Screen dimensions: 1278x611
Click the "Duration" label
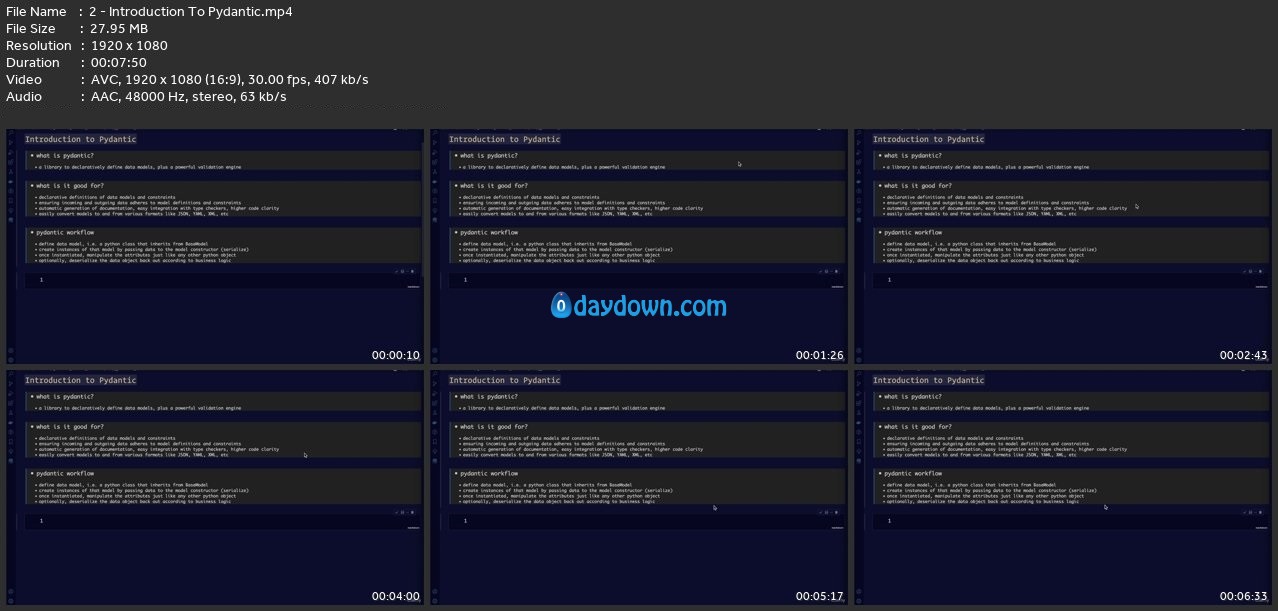(x=33, y=62)
